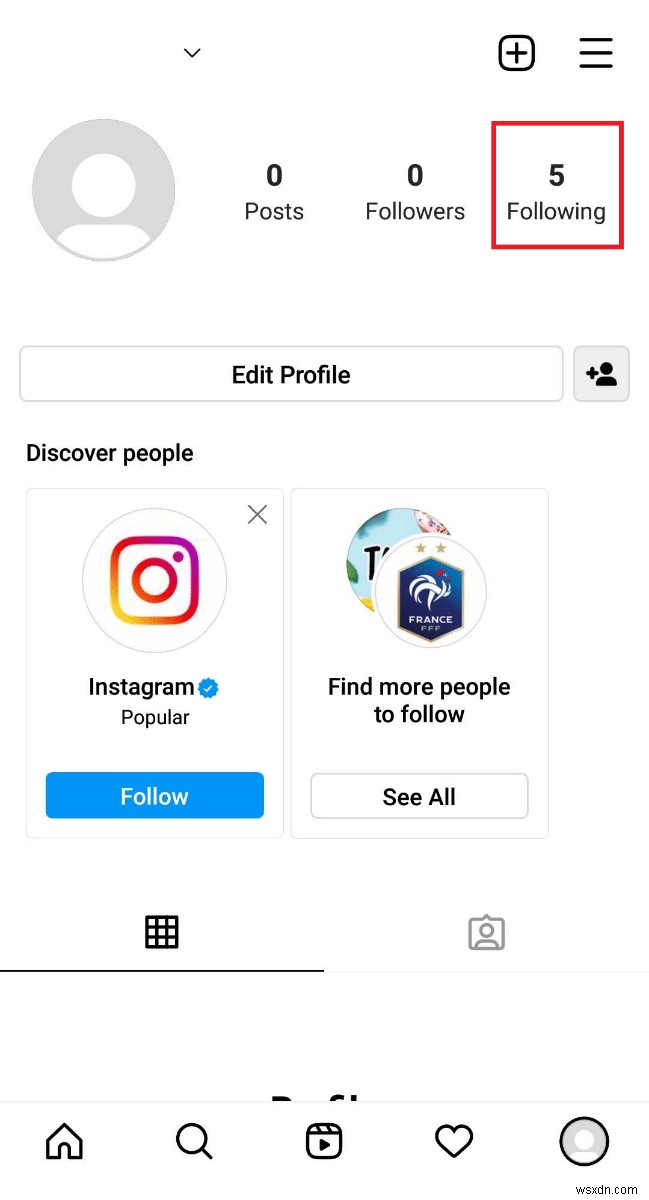649x1200 pixels.
Task: Follow the suggested Instagram account
Action: (x=154, y=796)
